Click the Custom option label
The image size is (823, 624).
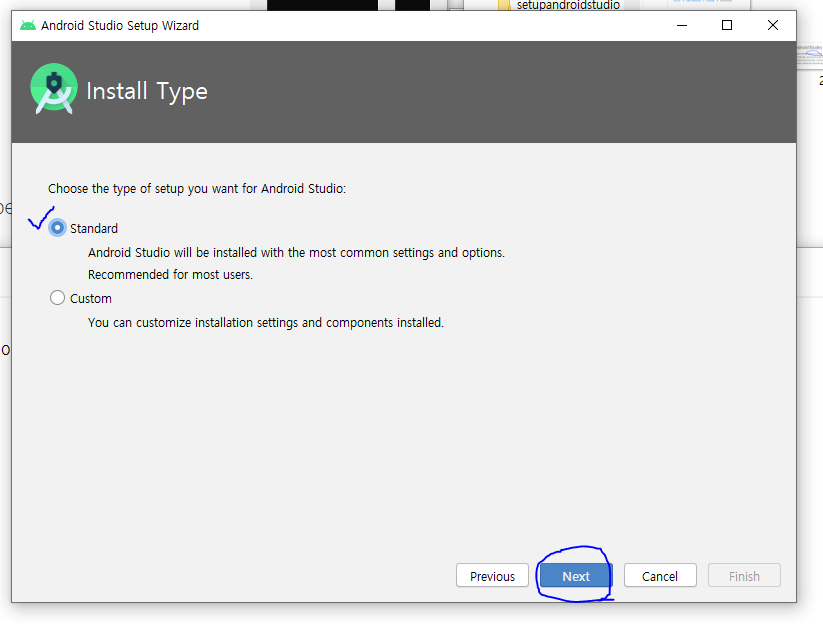(x=91, y=299)
